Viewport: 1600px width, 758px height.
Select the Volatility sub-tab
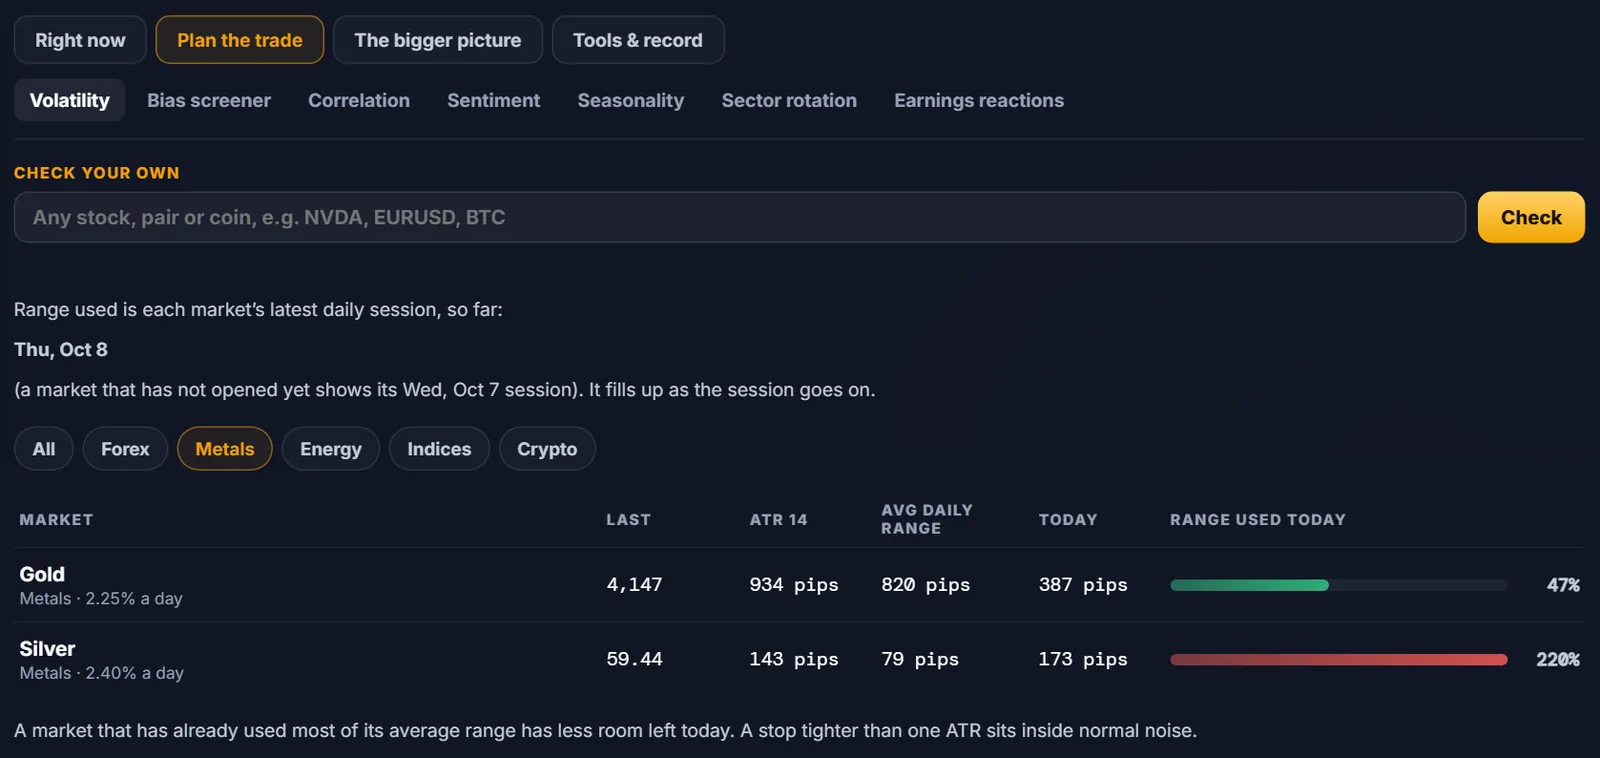(x=69, y=100)
